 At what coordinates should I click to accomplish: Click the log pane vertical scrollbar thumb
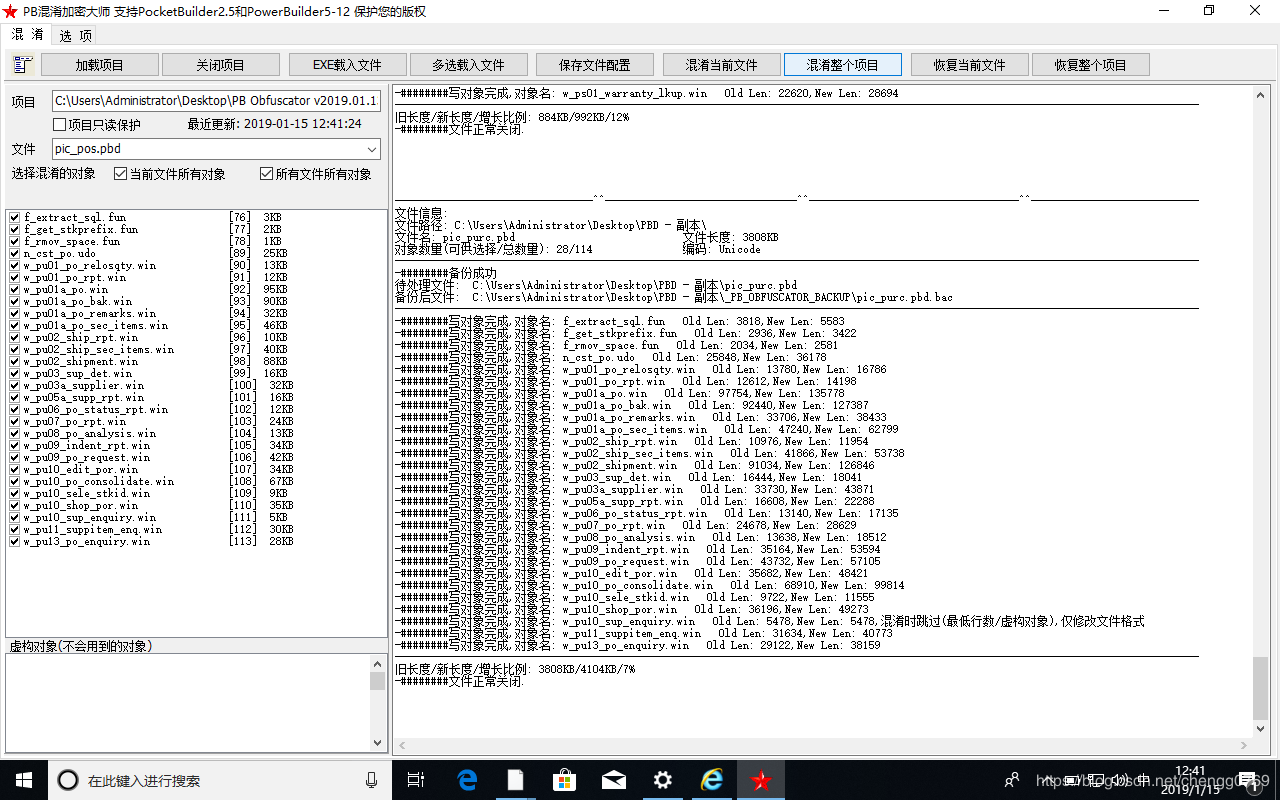pos(1261,688)
